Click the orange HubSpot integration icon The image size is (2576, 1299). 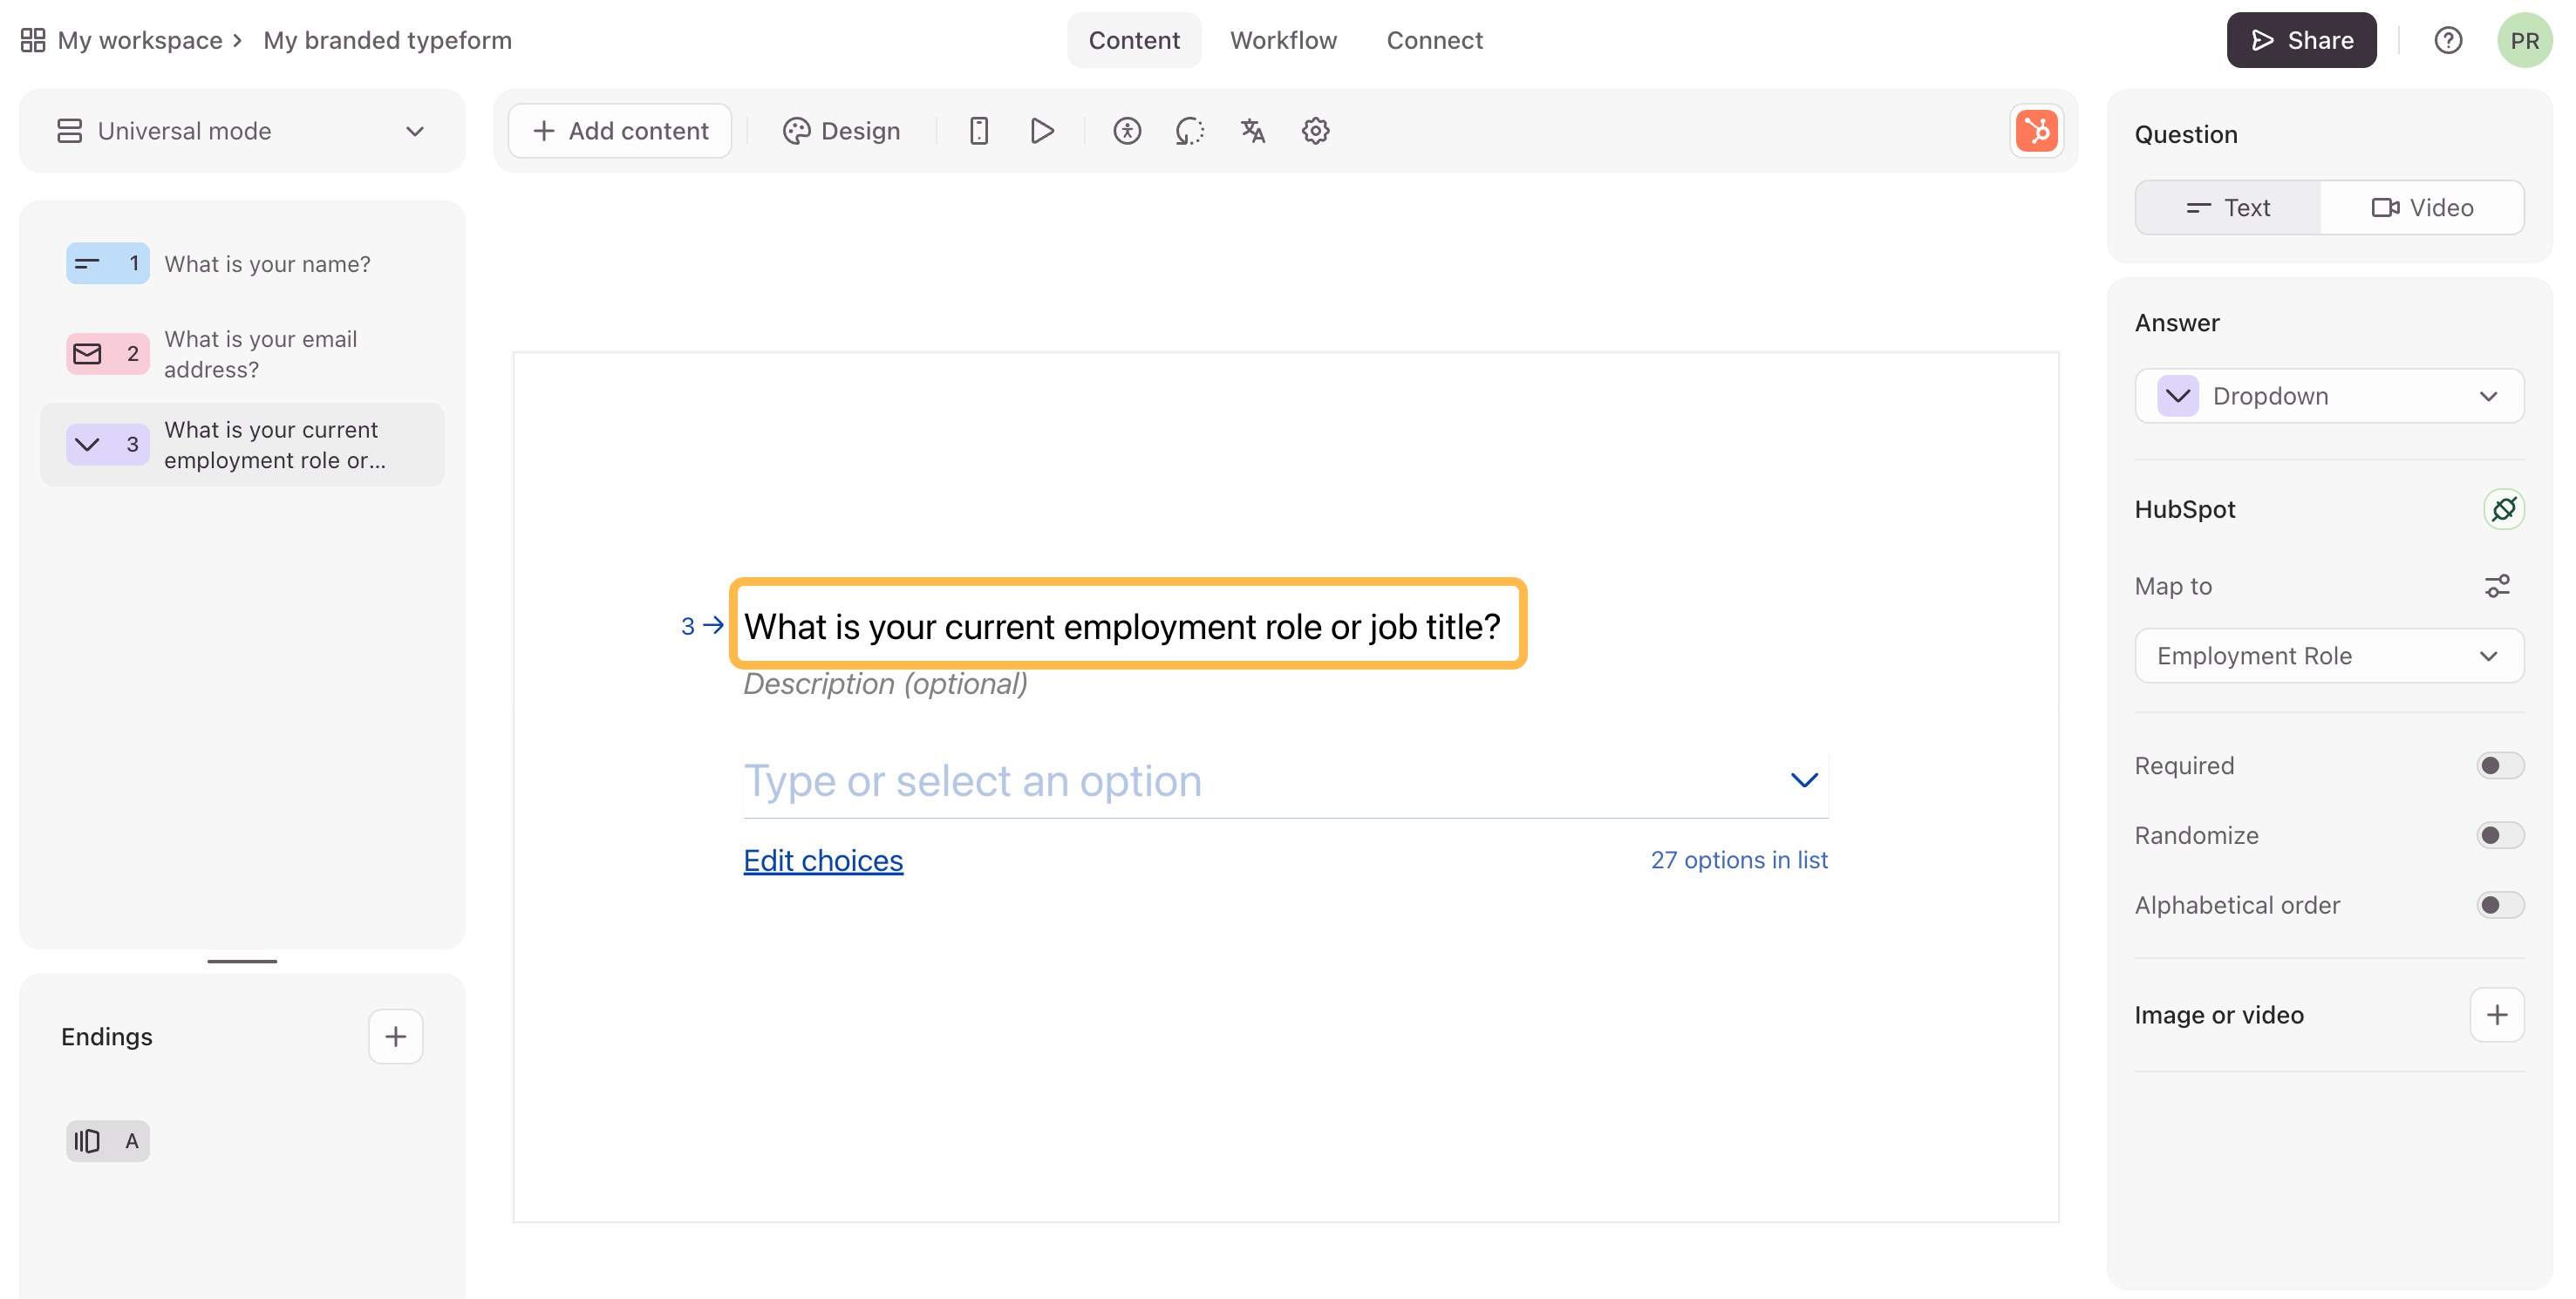[x=2036, y=131]
